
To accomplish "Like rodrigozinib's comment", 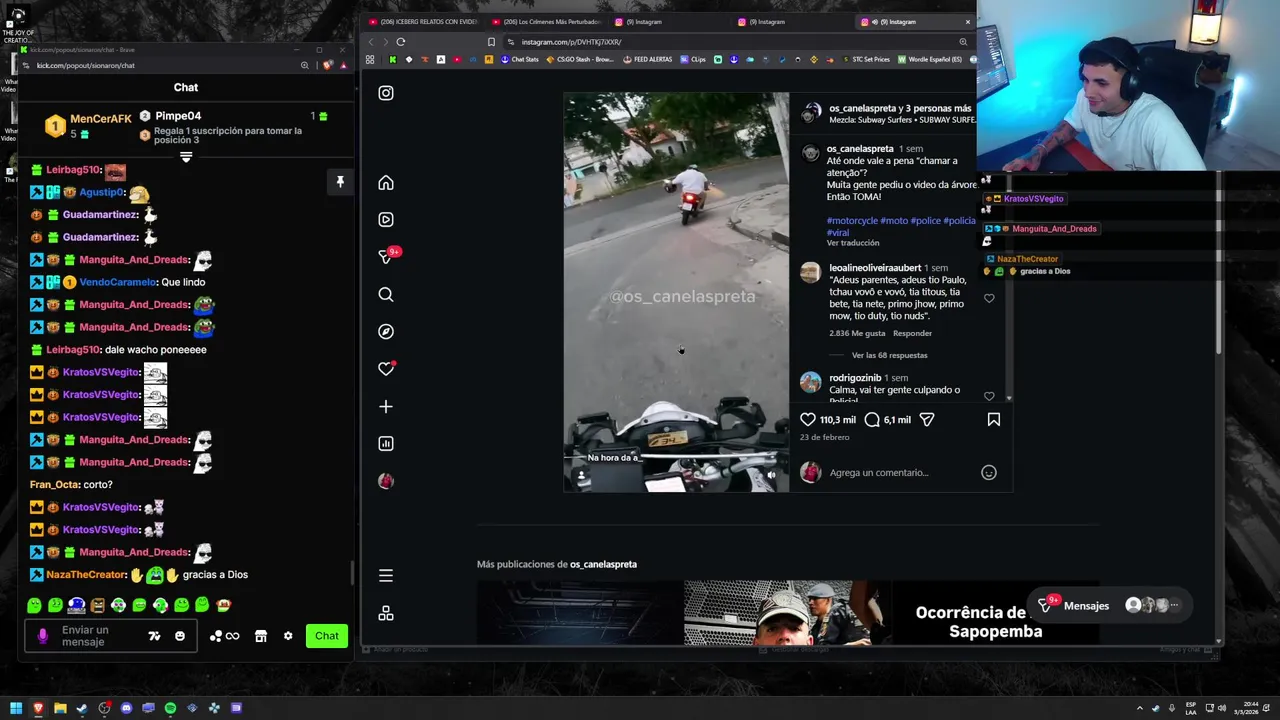I will tap(989, 396).
